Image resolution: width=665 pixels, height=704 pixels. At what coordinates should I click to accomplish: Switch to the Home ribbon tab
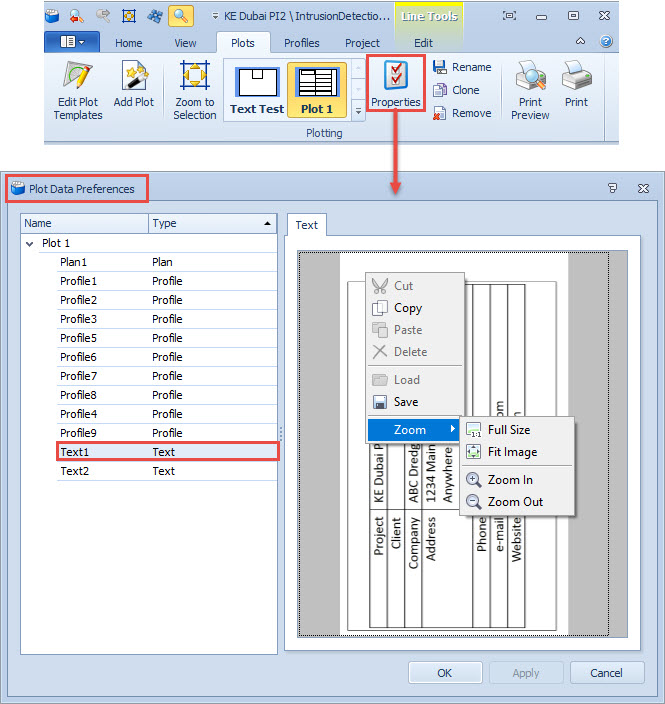[128, 43]
